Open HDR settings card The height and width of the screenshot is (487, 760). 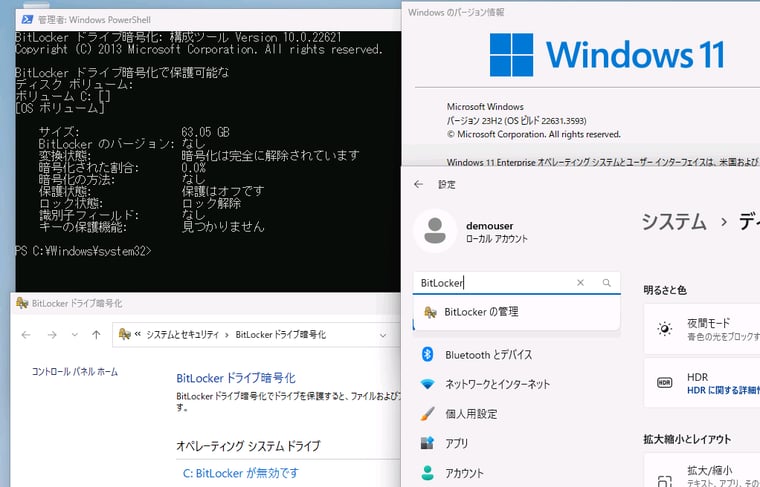point(702,383)
